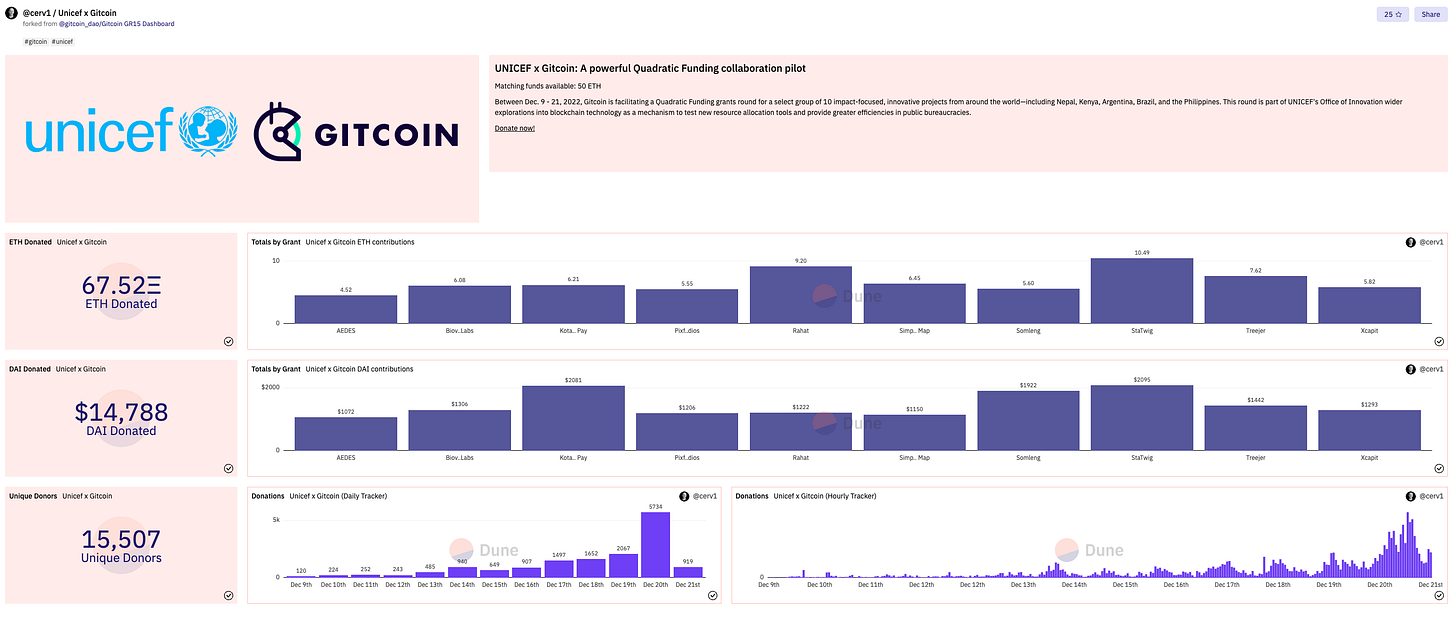Open the forked-from Gitcoin GR15 Dashboard link

(116, 23)
